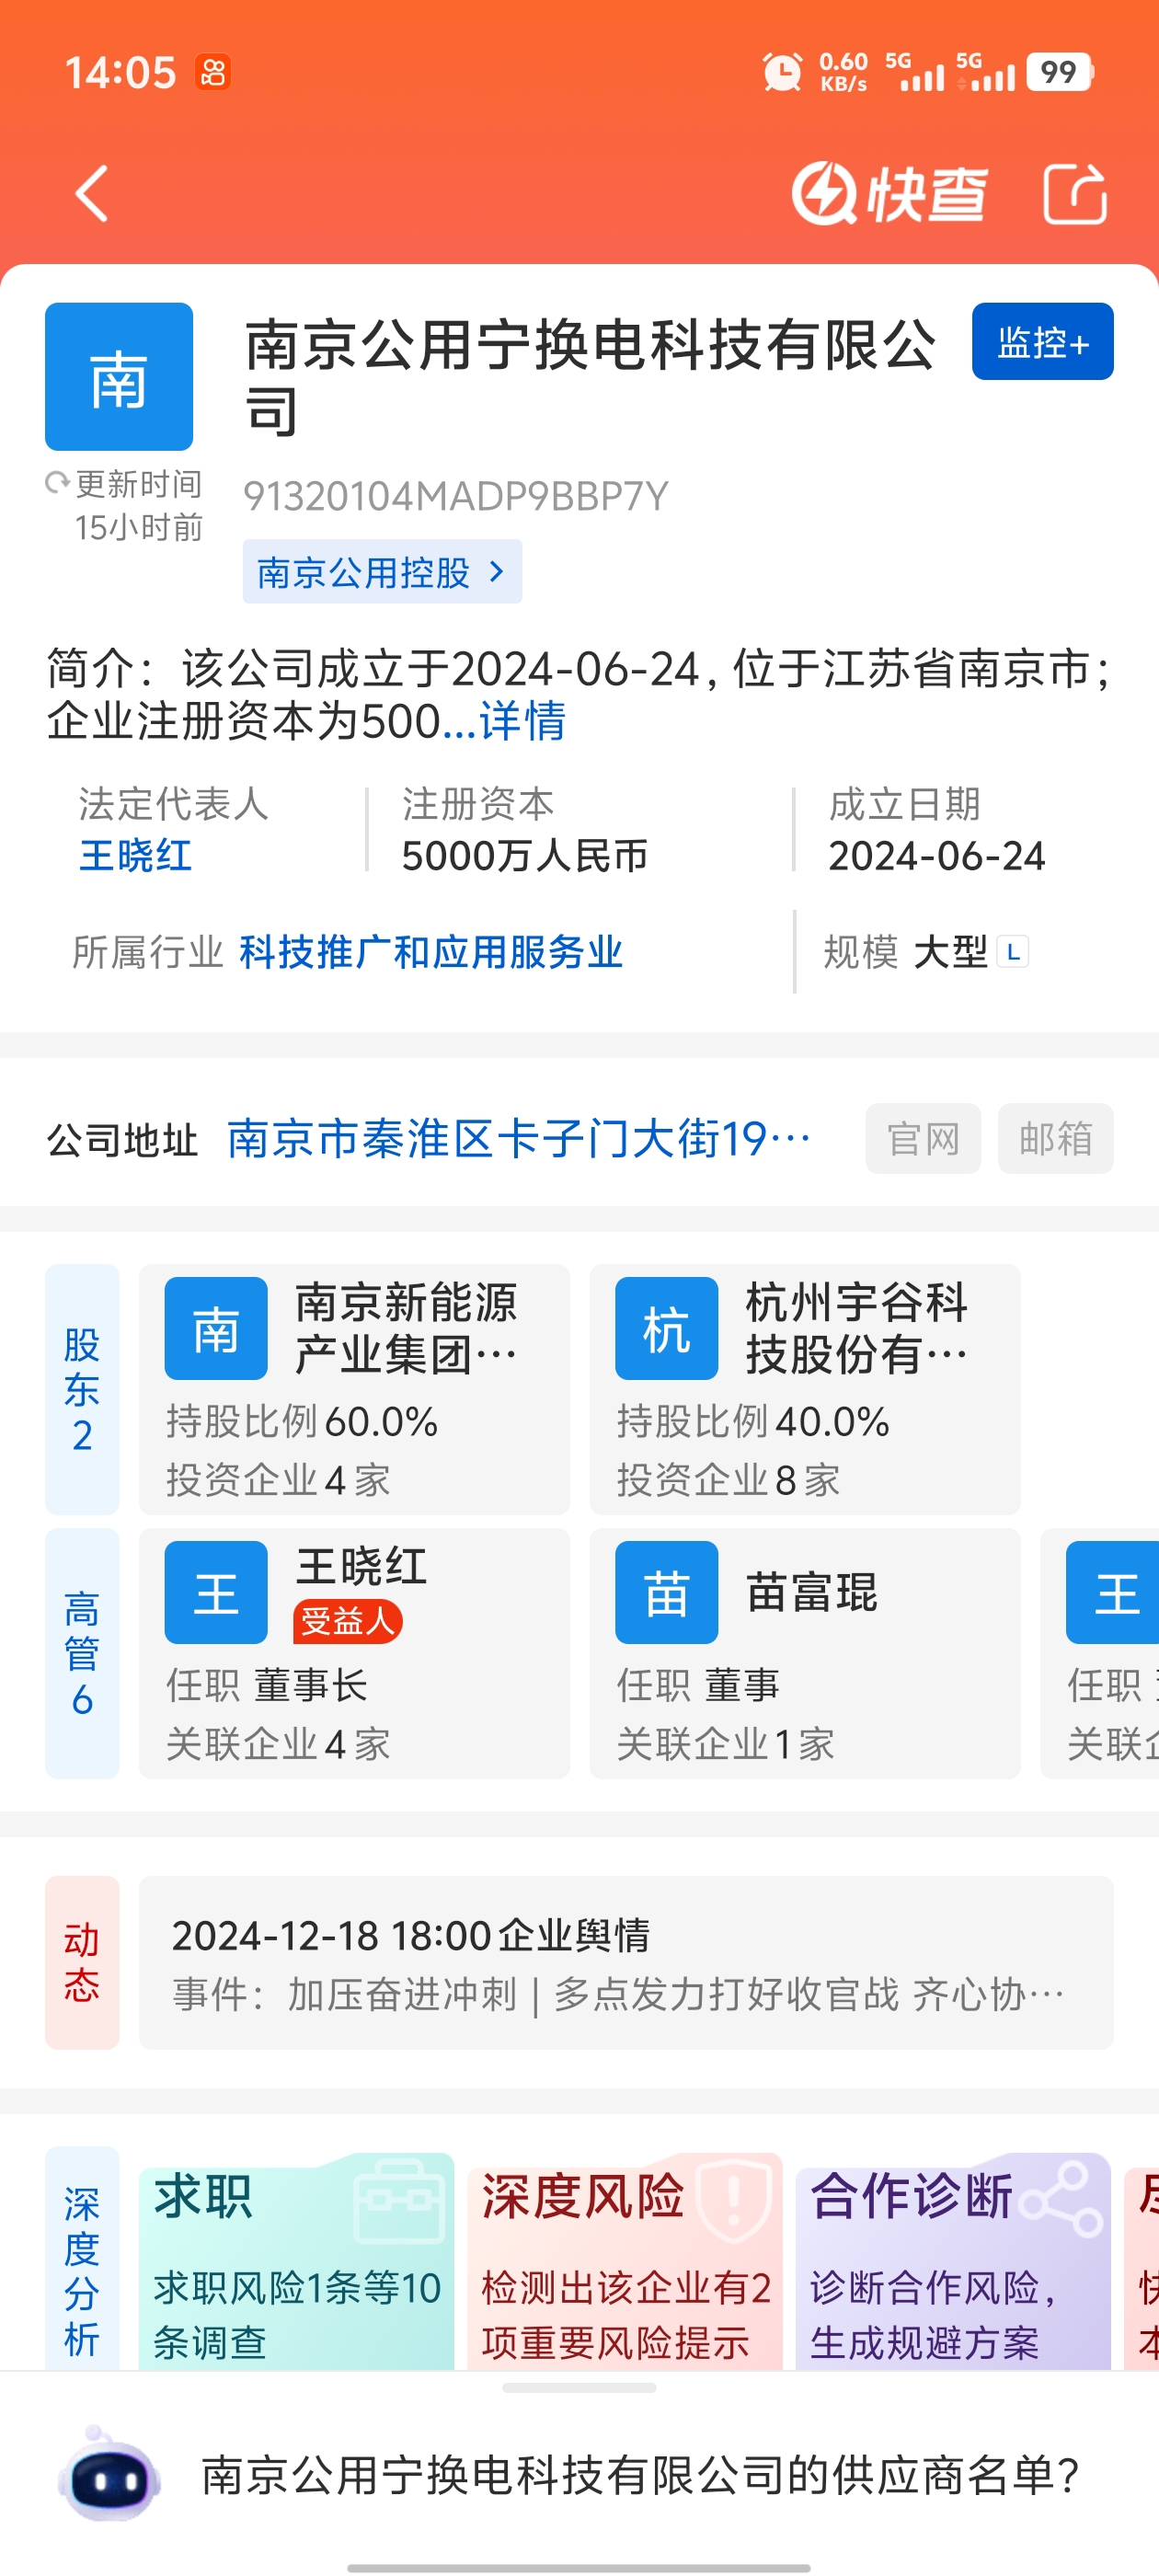This screenshot has width=1159, height=2576.
Task: Tap the red 受益人 badge
Action: [x=347, y=1621]
